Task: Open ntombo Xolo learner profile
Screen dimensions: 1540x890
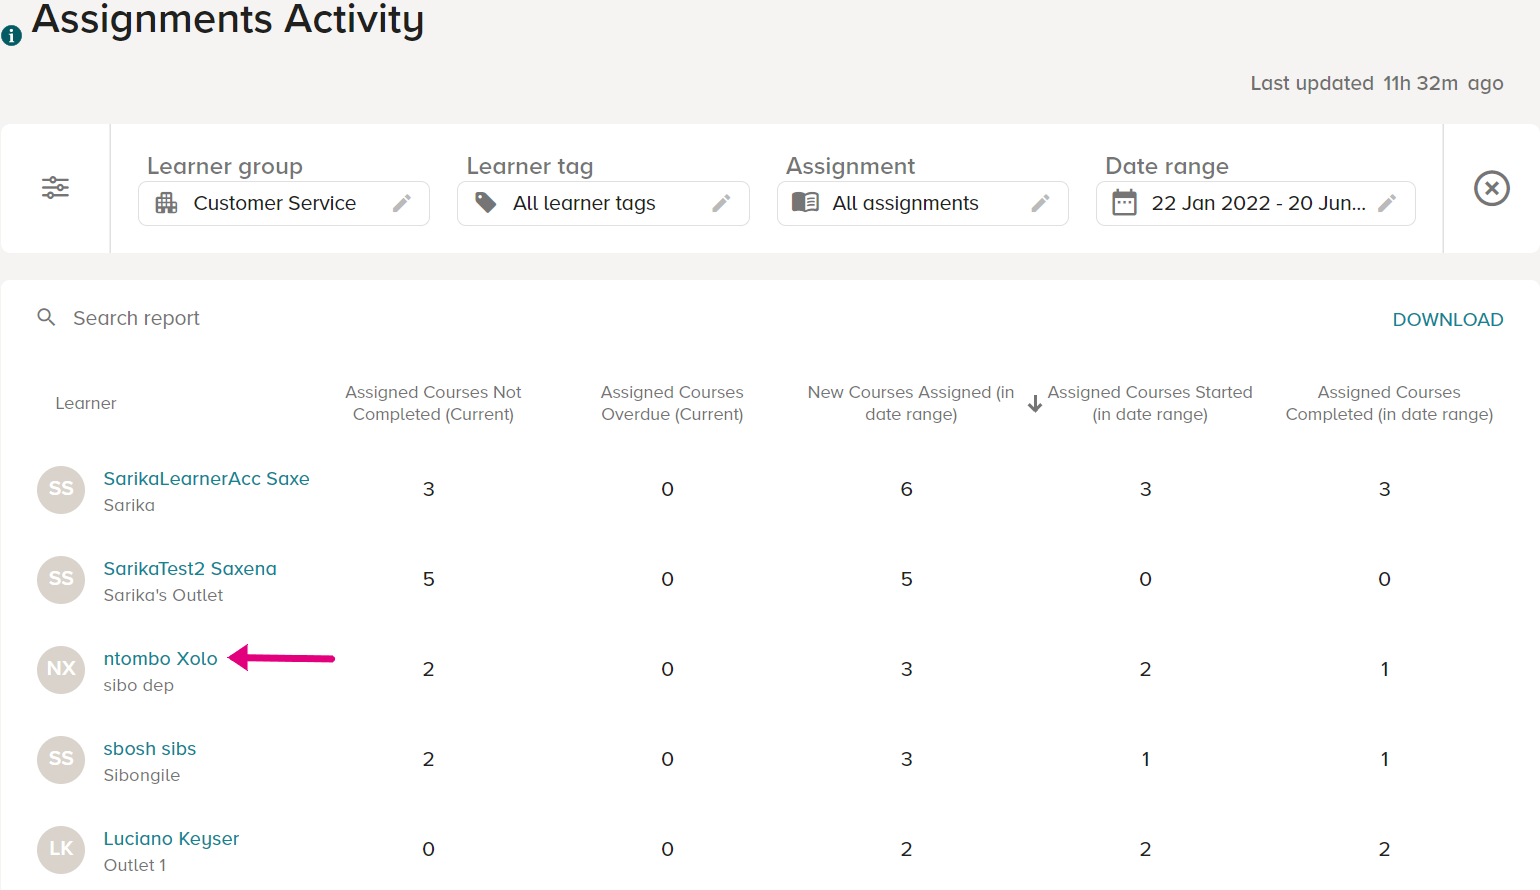Action: pyautogui.click(x=161, y=658)
